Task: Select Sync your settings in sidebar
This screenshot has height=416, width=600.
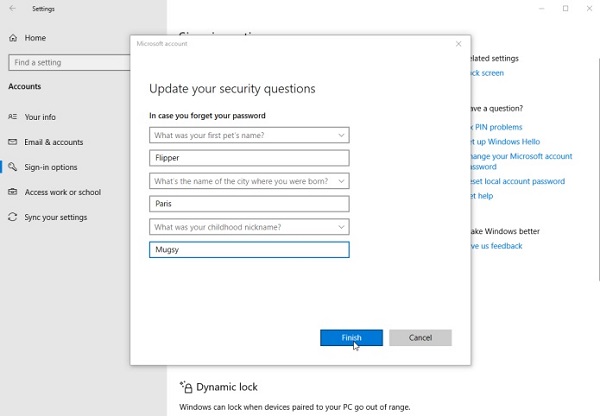Action: (56, 217)
